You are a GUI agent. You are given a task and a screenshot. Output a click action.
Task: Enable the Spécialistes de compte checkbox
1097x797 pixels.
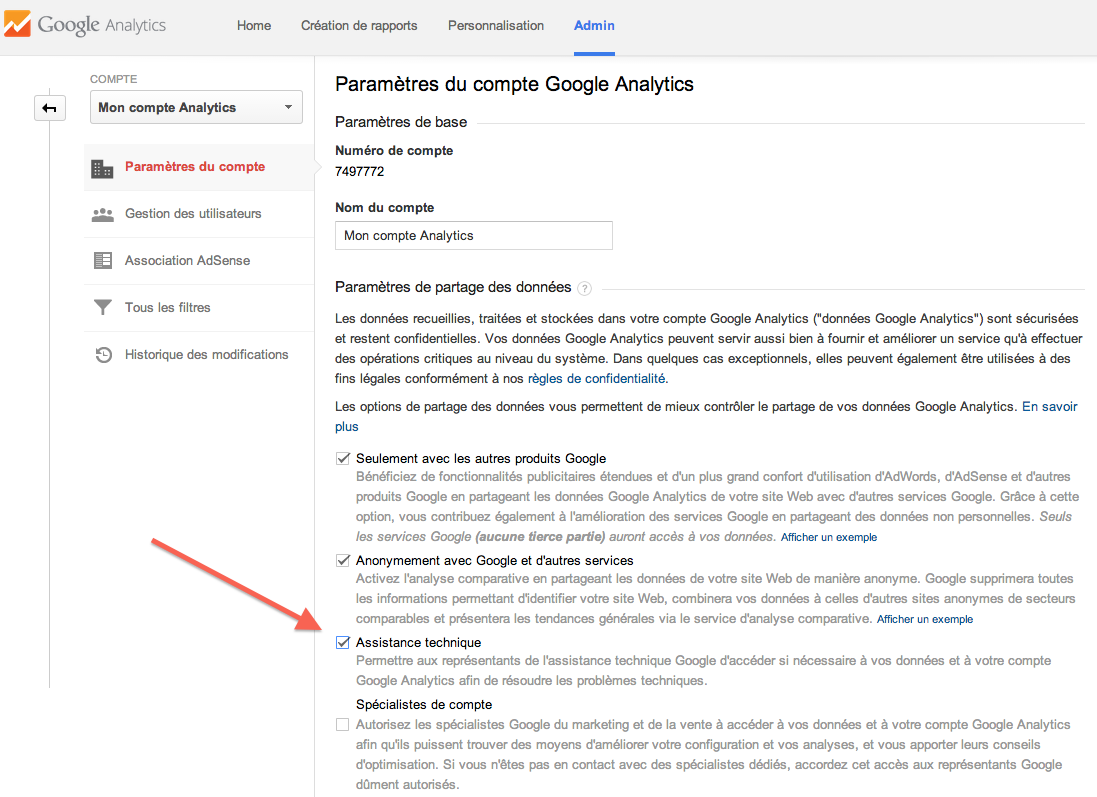tap(343, 725)
